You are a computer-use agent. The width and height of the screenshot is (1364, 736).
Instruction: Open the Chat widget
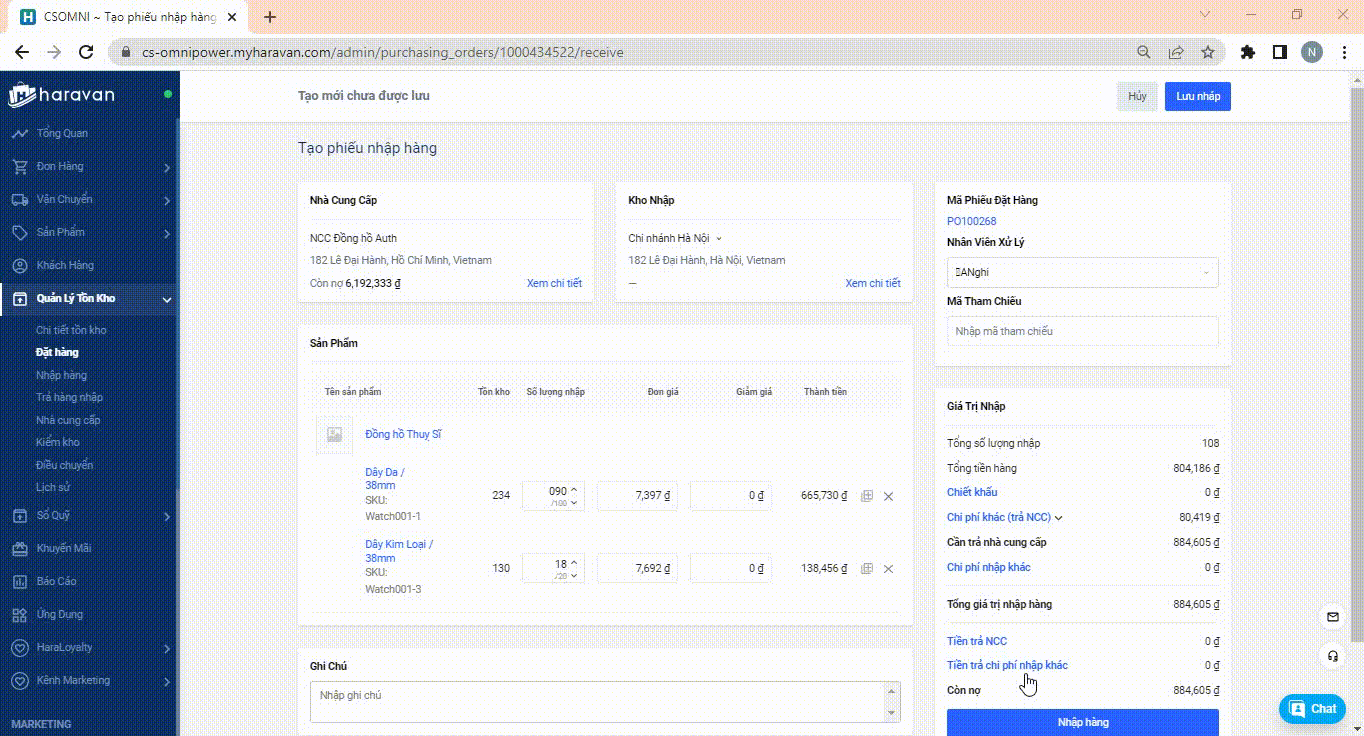[x=1312, y=709]
